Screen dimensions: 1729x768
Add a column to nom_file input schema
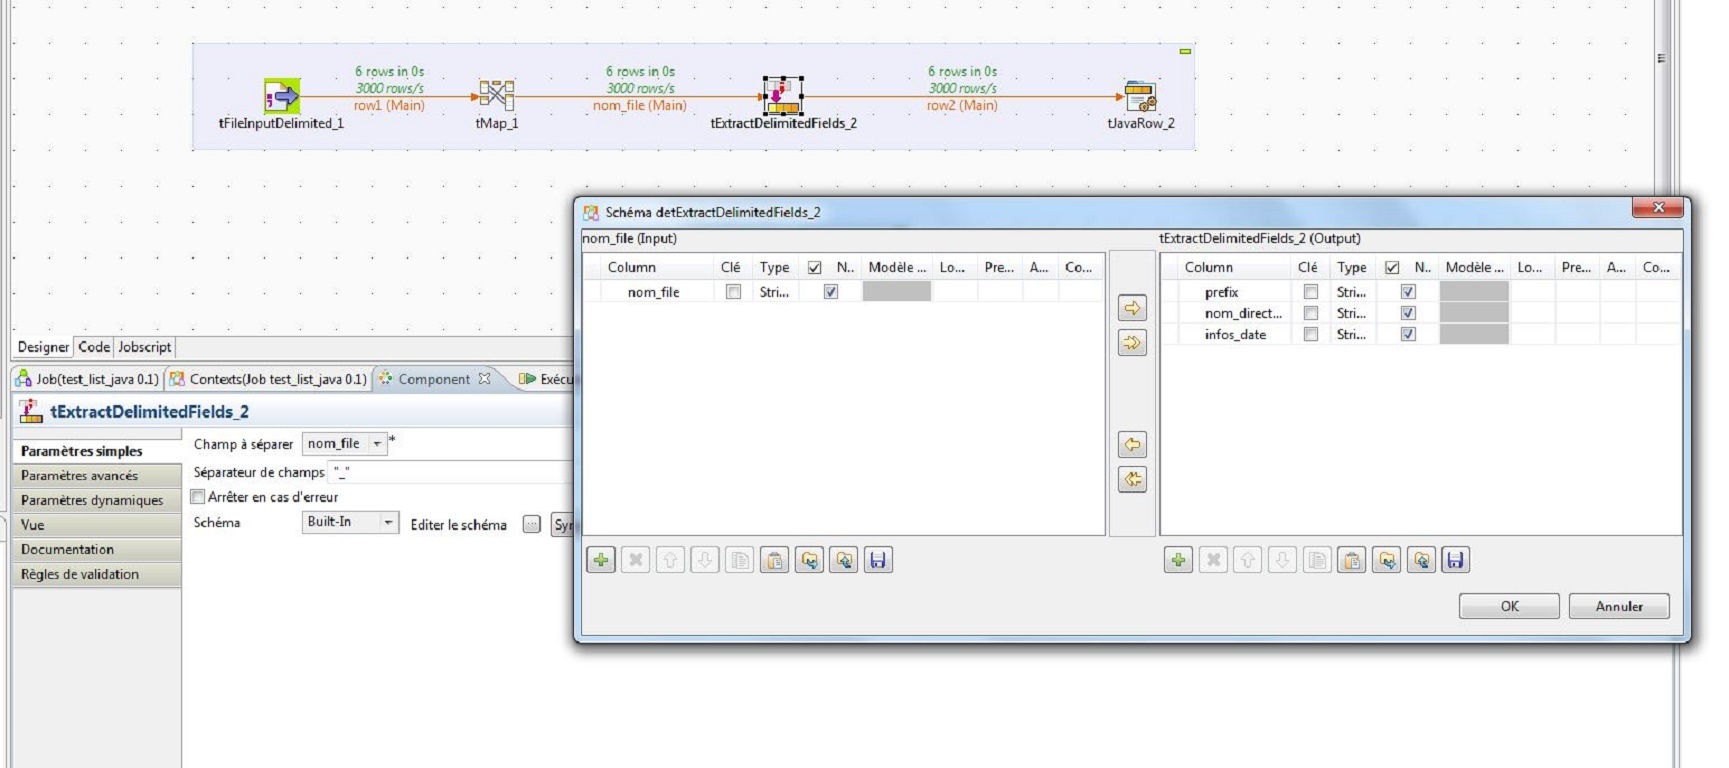[x=601, y=560]
